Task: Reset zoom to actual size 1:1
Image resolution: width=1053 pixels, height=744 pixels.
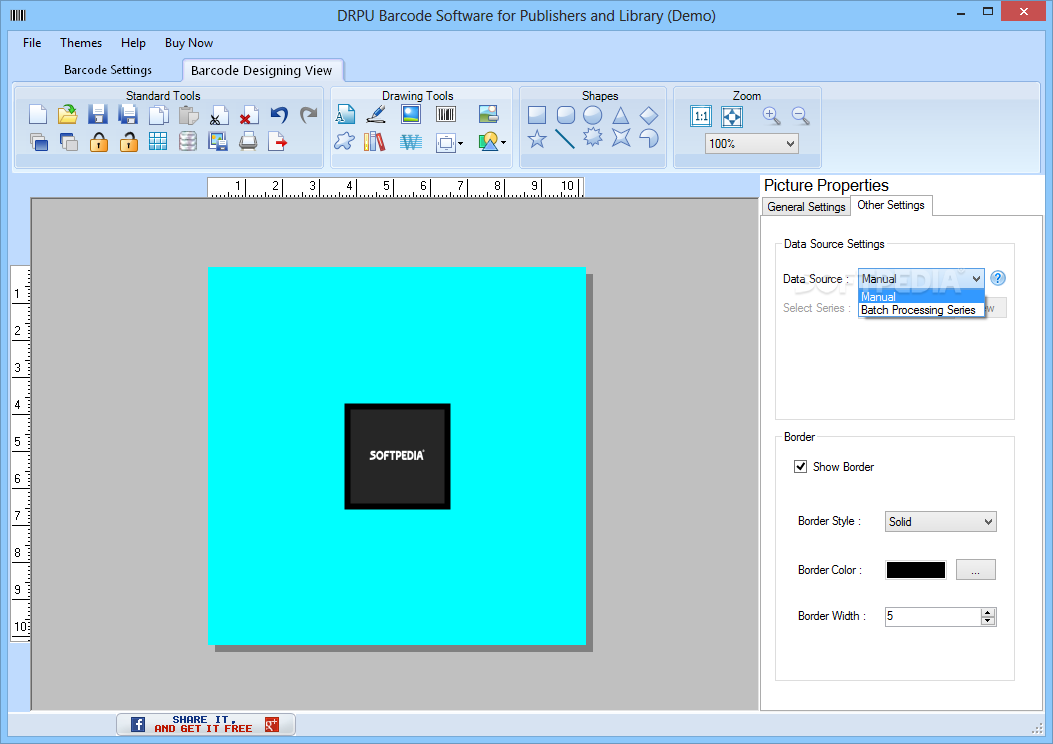Action: point(701,116)
